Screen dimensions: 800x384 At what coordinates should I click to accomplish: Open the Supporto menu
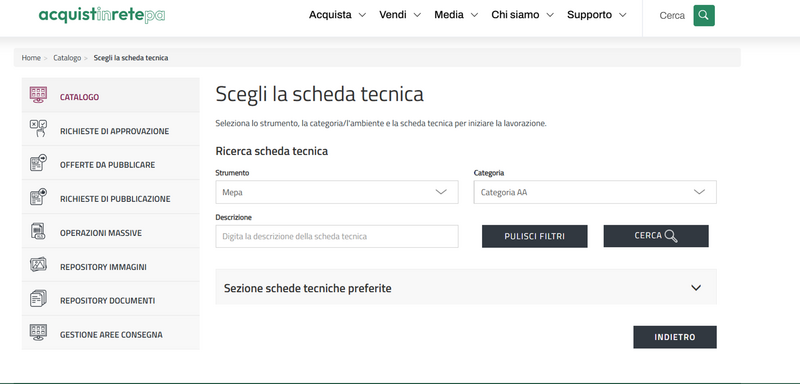coord(596,15)
